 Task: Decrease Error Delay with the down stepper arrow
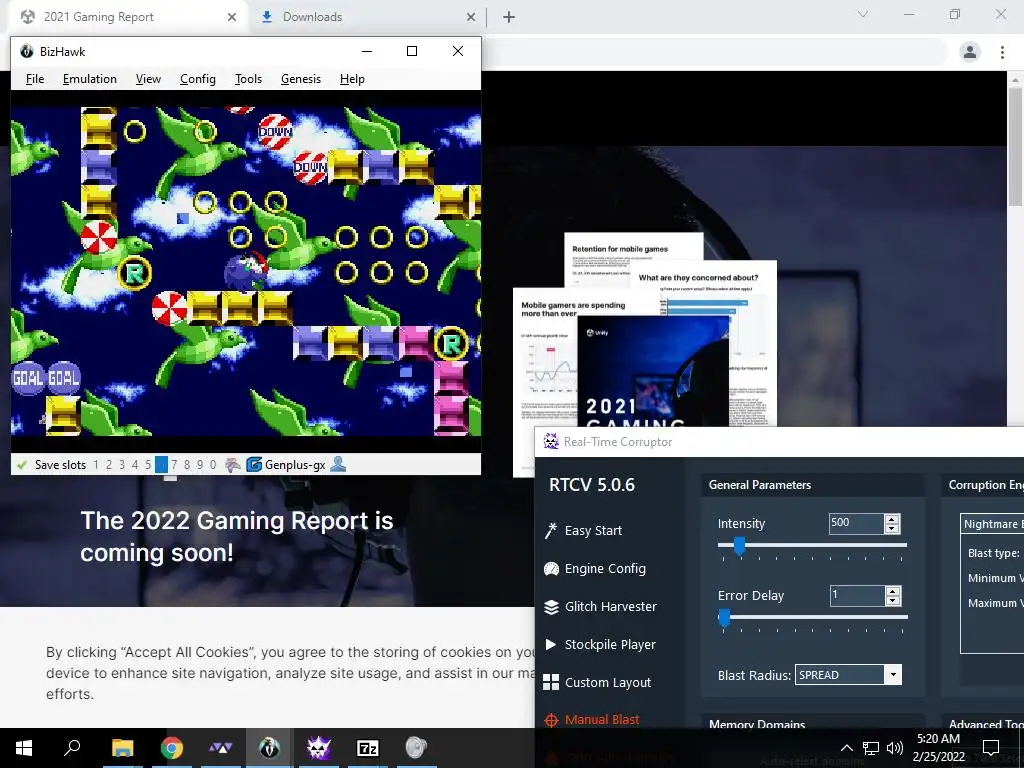[892, 600]
